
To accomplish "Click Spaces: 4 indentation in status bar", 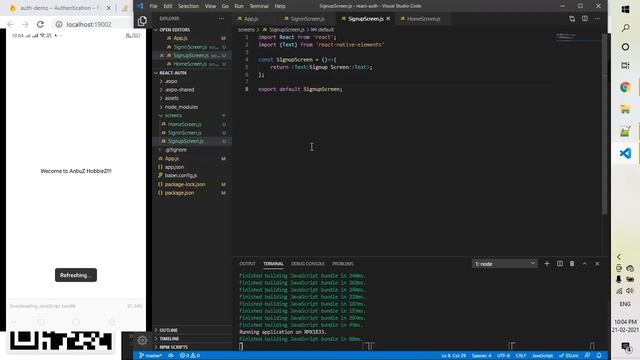I will (482, 356).
